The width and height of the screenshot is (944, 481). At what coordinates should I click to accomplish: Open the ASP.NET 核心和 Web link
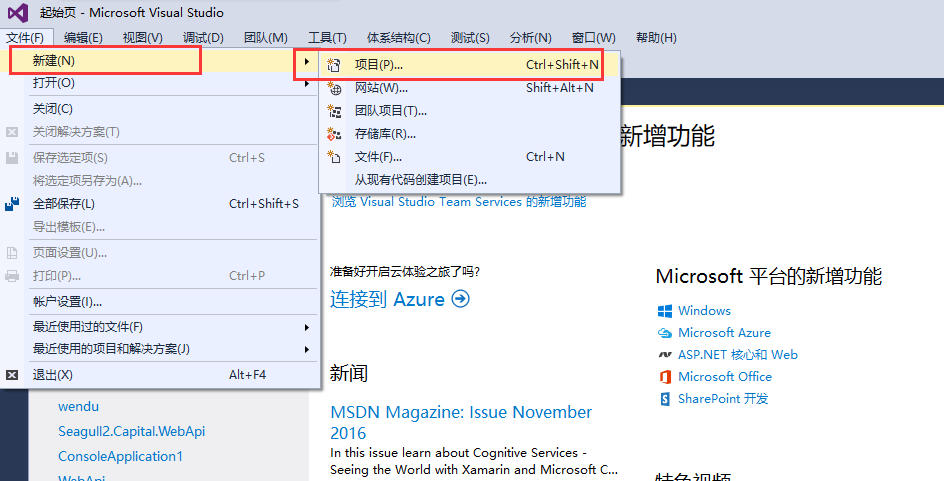coord(738,355)
